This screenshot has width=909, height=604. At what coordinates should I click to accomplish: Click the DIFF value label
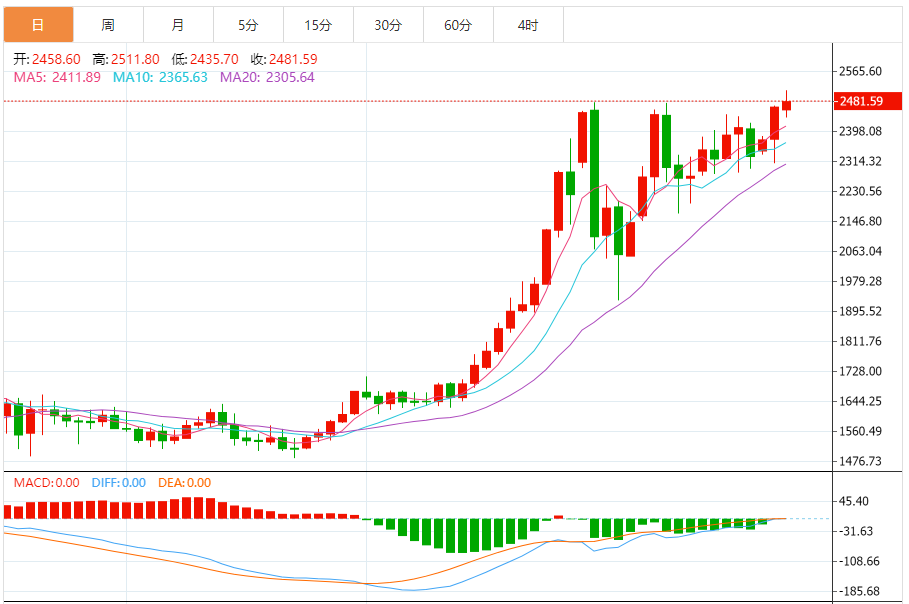(x=119, y=483)
